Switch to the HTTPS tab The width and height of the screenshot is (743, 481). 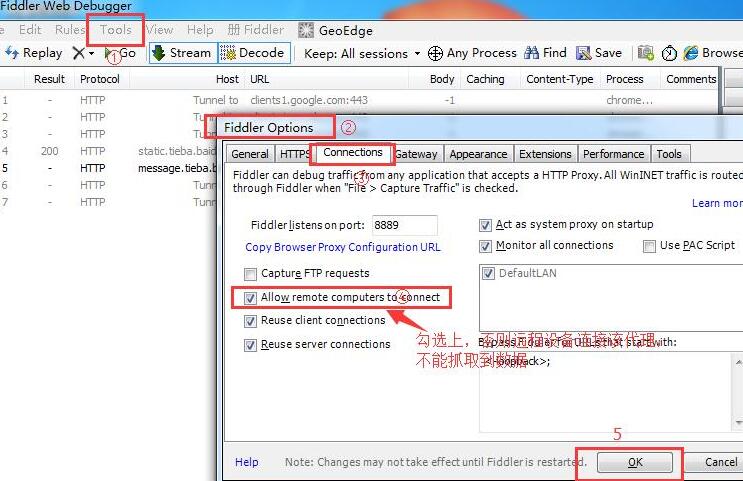coord(294,154)
